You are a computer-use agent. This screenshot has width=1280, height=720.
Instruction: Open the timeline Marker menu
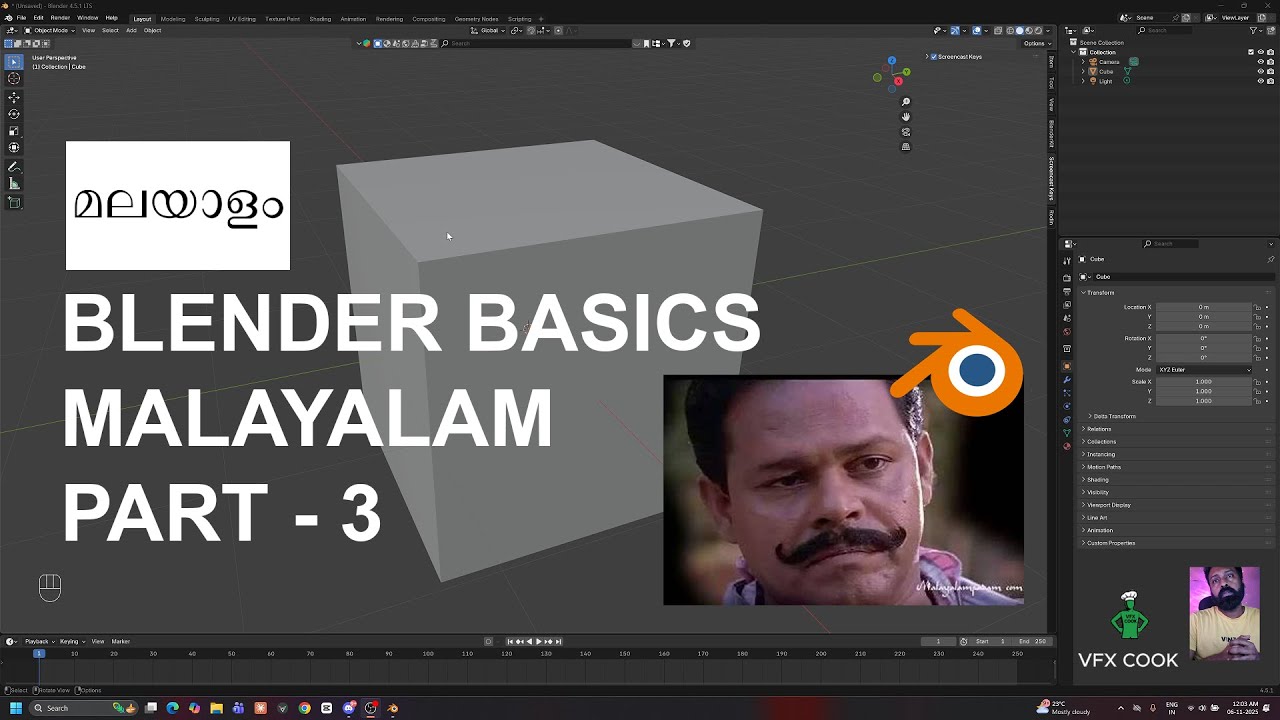[x=120, y=641]
